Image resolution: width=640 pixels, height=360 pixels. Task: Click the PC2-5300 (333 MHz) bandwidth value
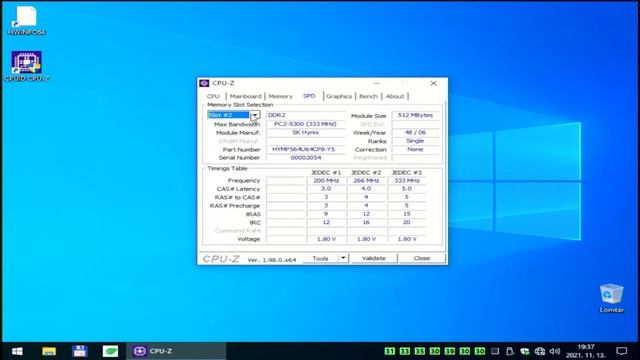[x=306, y=124]
